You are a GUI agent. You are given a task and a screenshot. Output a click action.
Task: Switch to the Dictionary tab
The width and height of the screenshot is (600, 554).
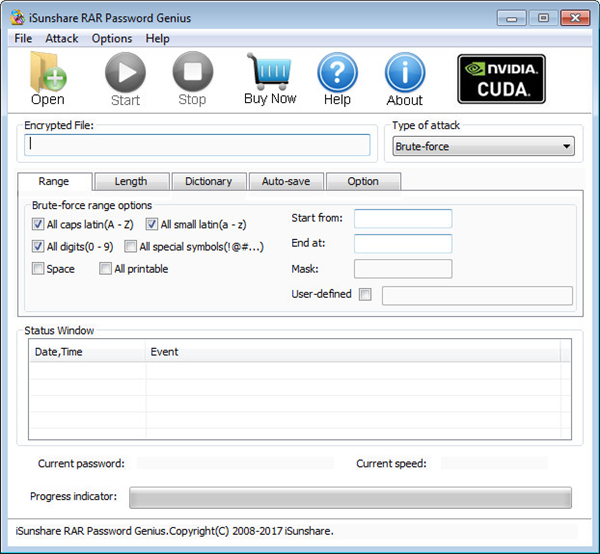[x=208, y=181]
